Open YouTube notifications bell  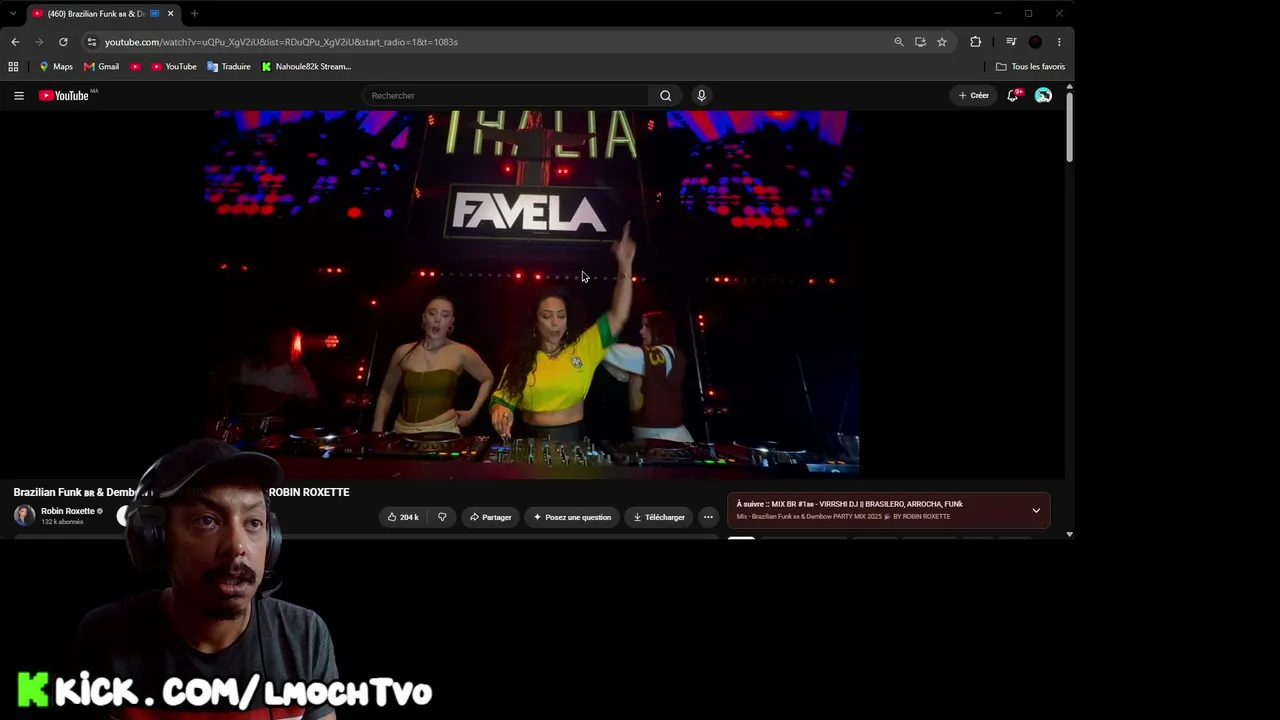tap(1013, 96)
